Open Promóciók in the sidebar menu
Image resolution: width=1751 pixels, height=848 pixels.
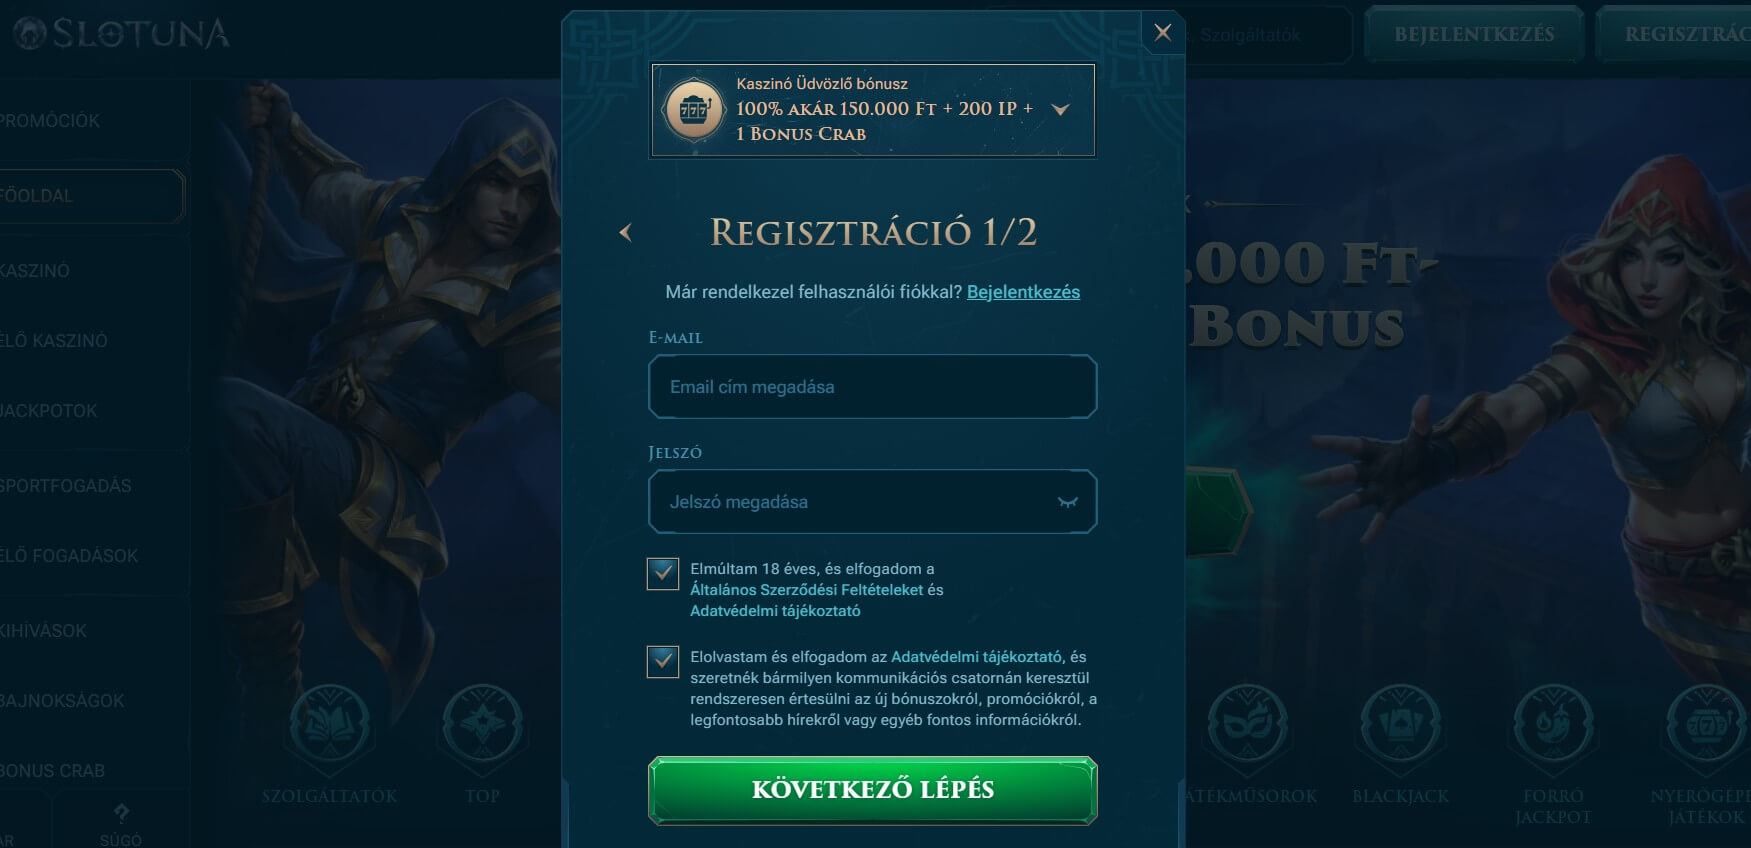[50, 121]
